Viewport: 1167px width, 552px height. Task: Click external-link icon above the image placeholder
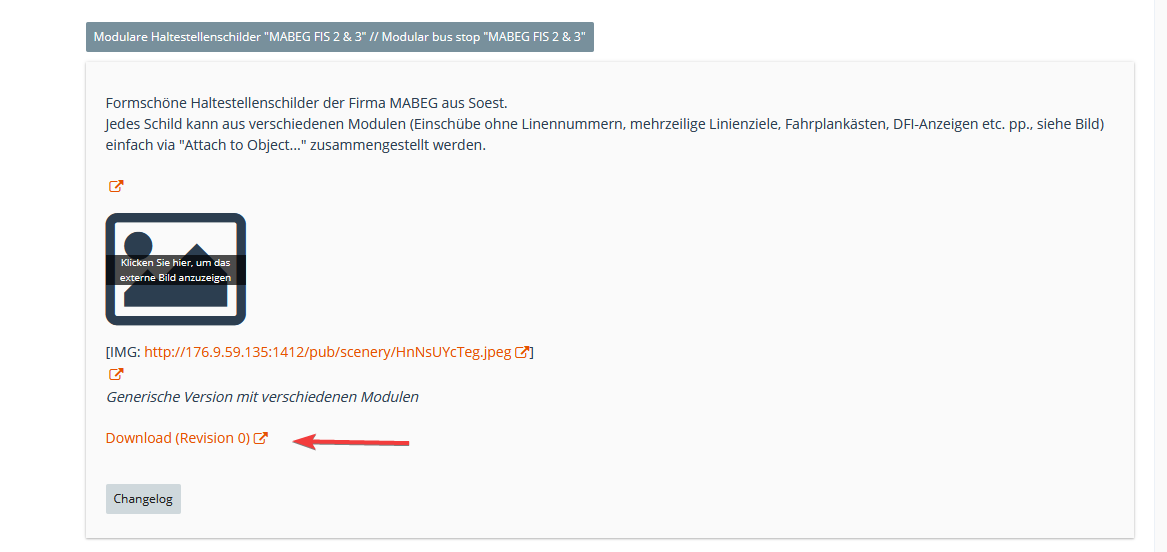(x=116, y=186)
